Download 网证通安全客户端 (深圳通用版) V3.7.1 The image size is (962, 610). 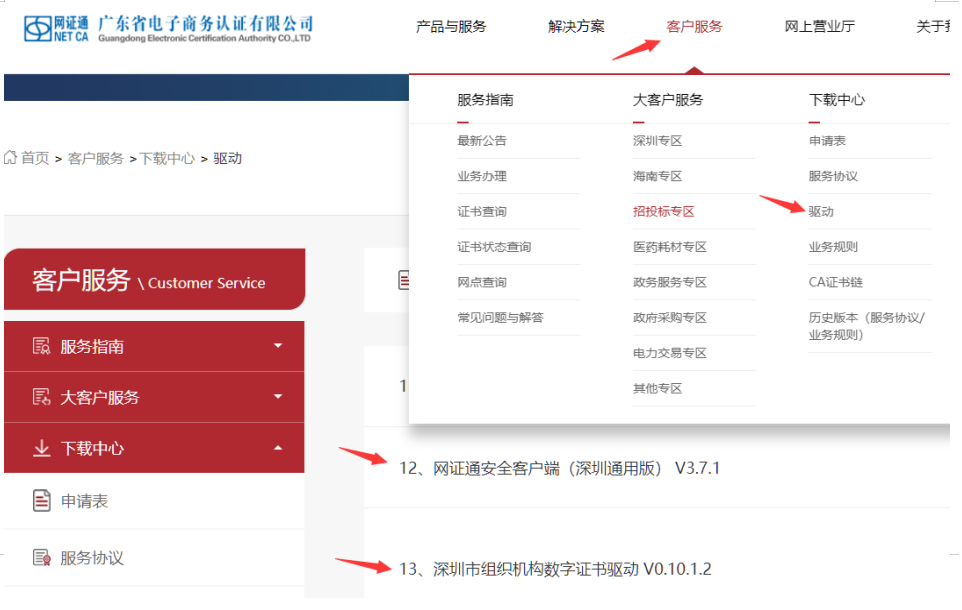click(560, 468)
